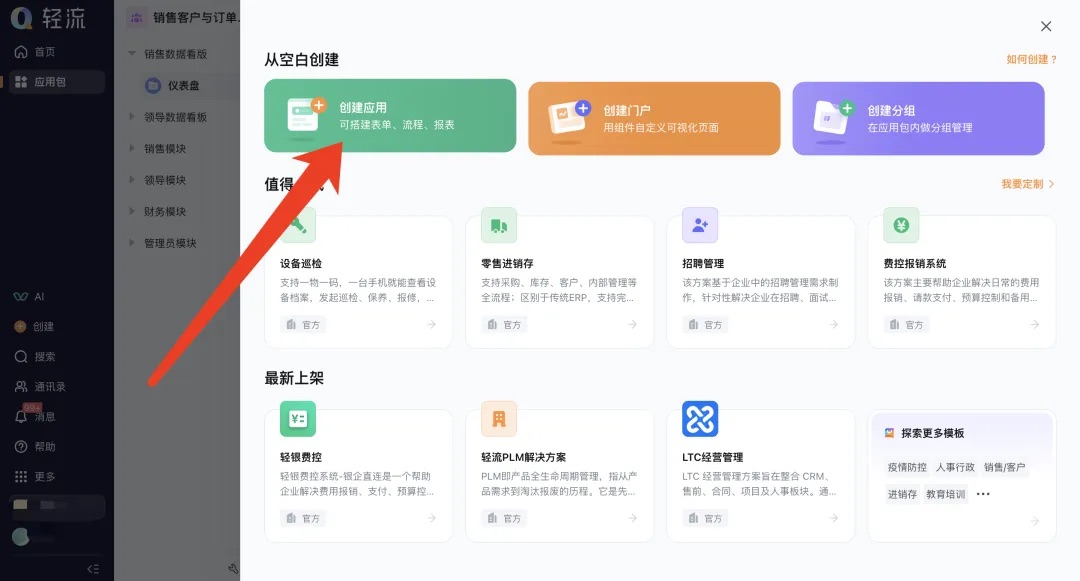Expand 领导数据看板 tree group
This screenshot has width=1080, height=581.
[132, 117]
